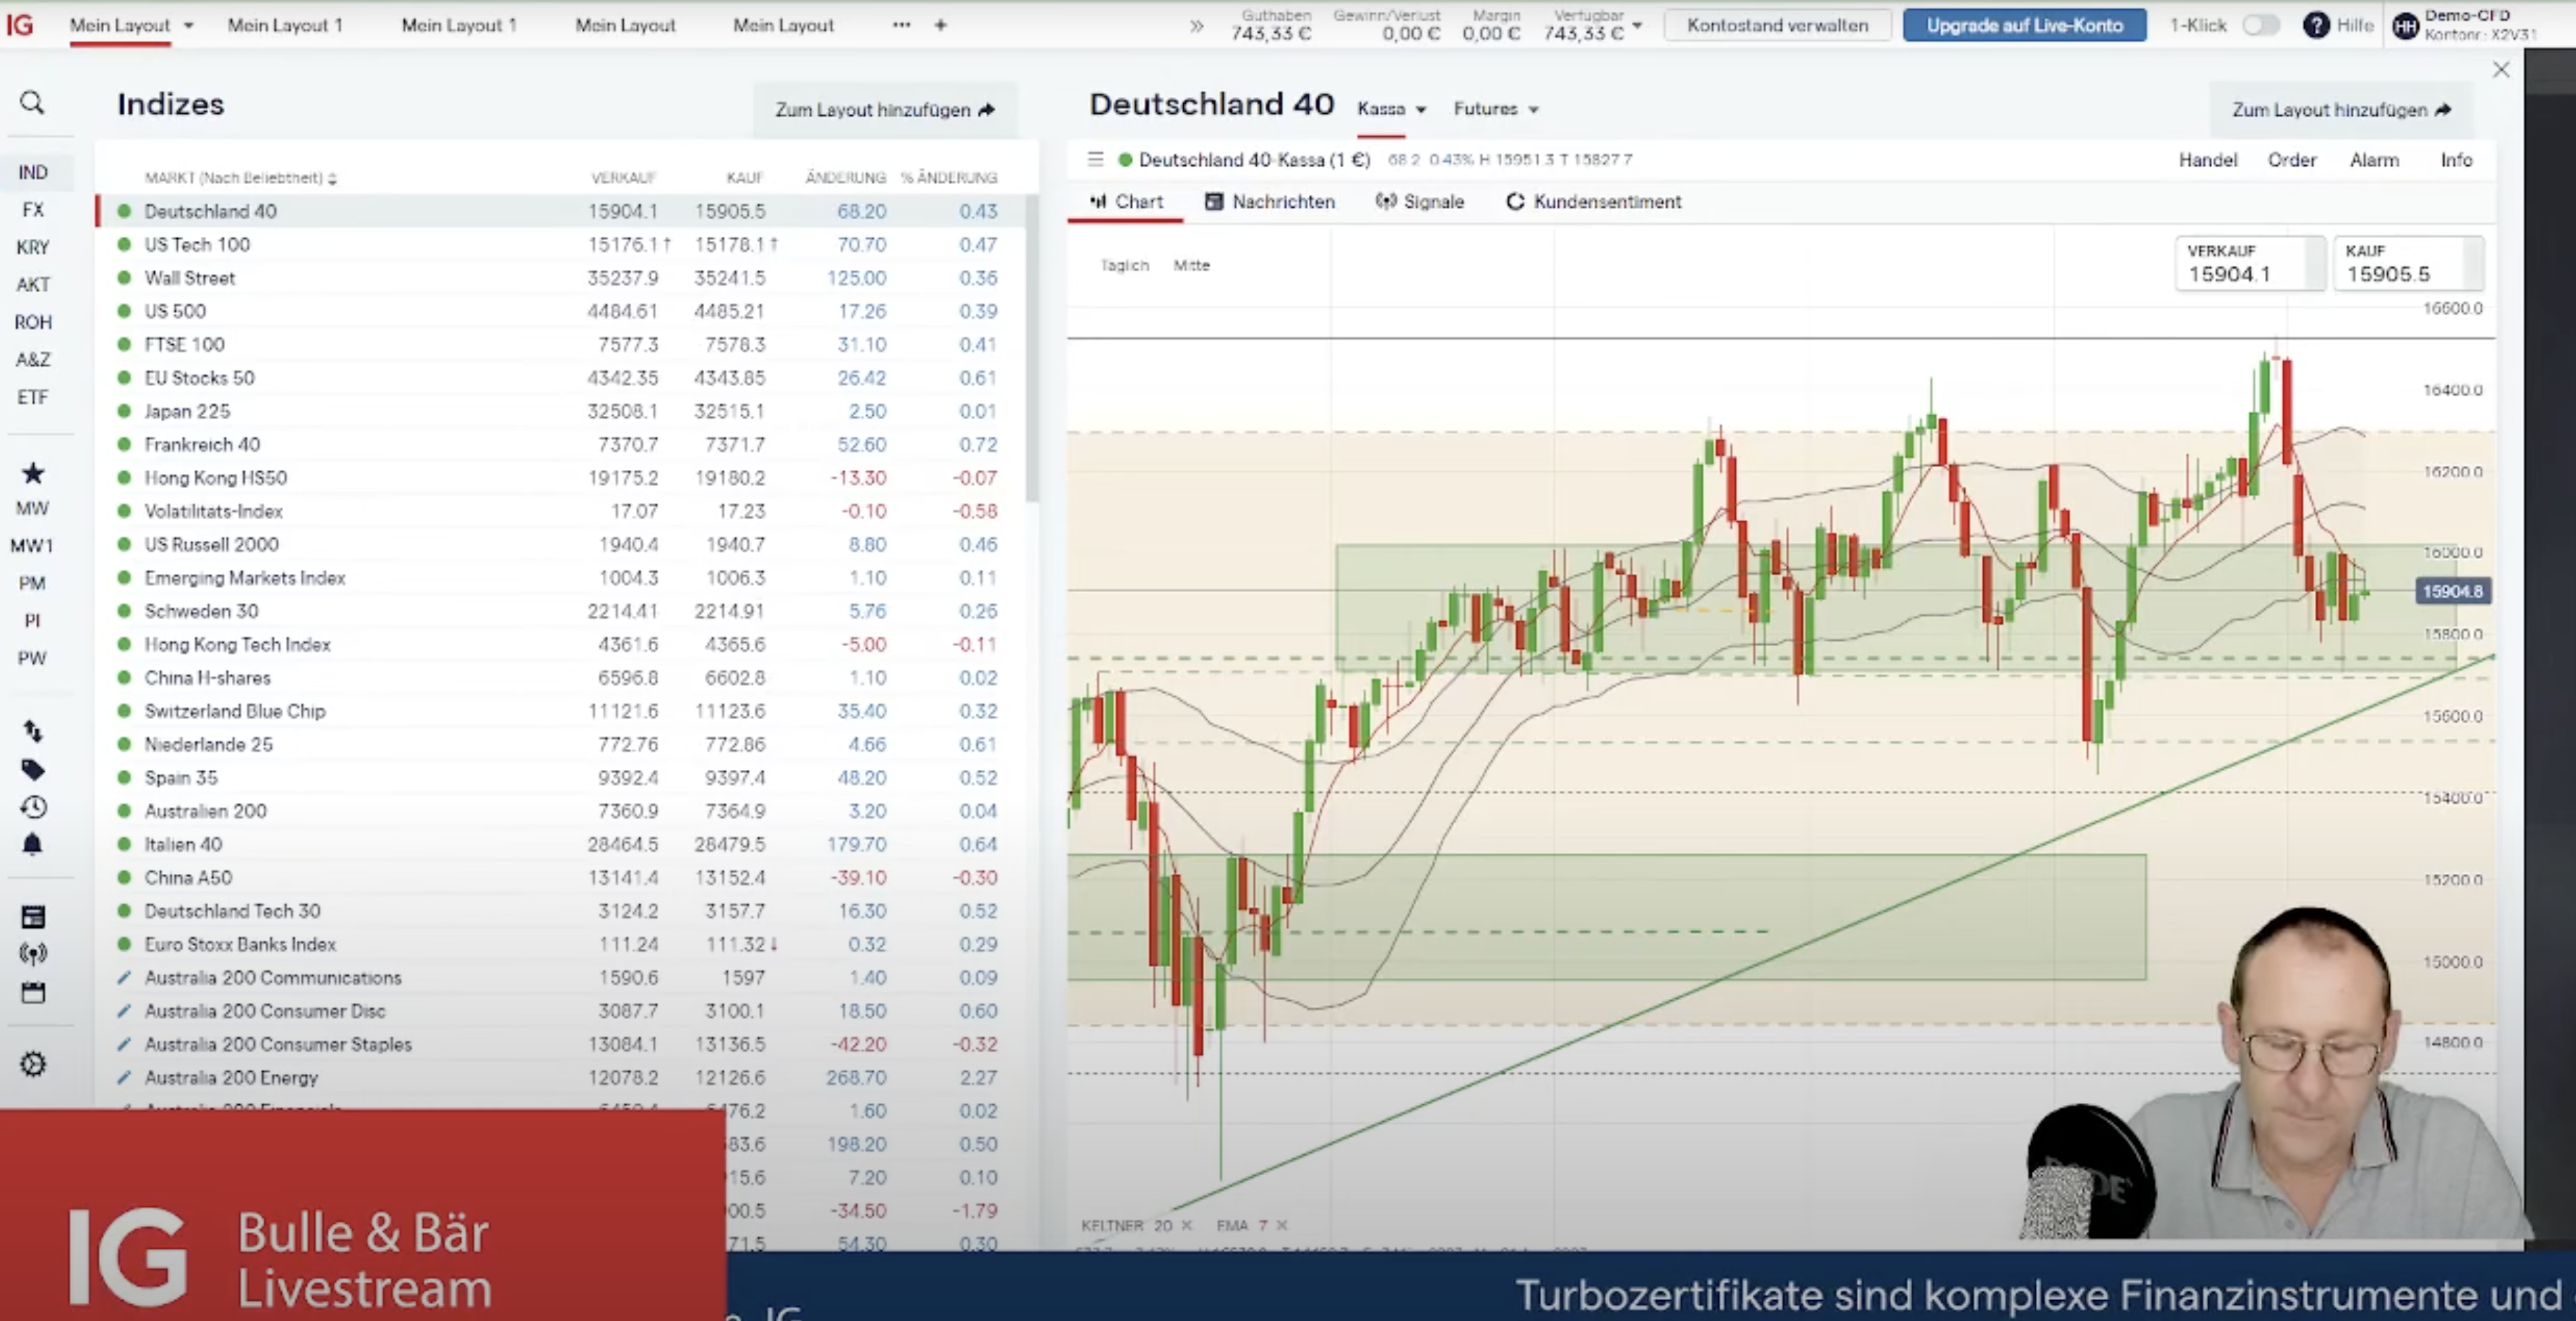Switch to the Kundensentiment tab

[1594, 202]
